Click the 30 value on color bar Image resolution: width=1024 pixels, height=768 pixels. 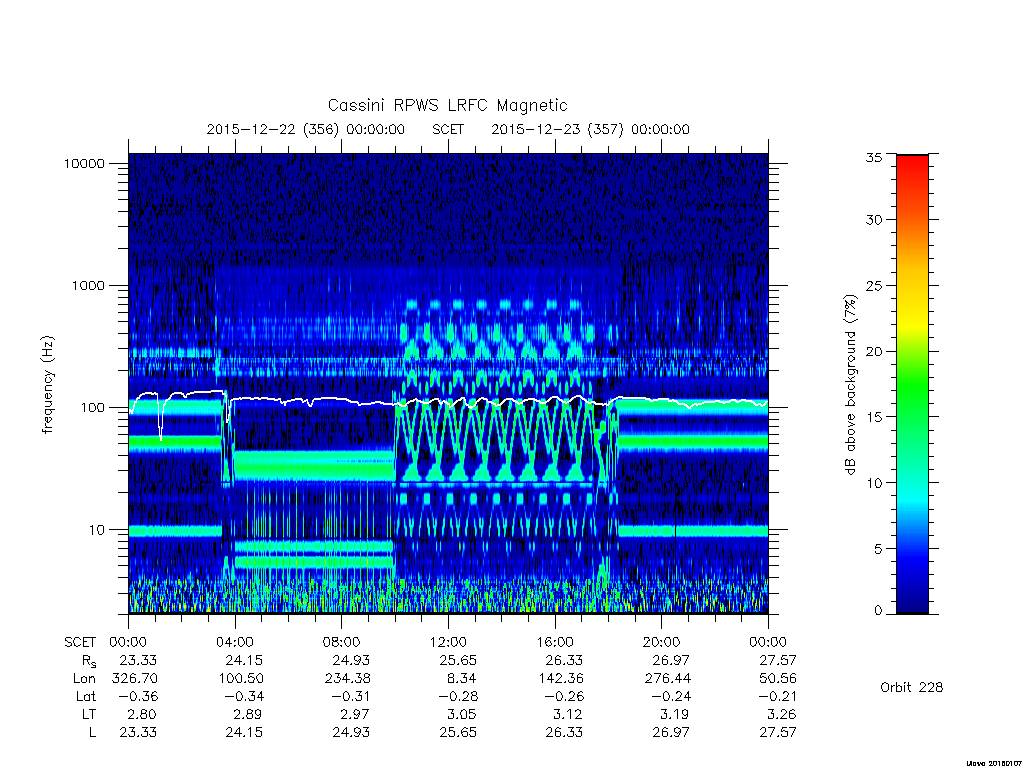[x=874, y=220]
